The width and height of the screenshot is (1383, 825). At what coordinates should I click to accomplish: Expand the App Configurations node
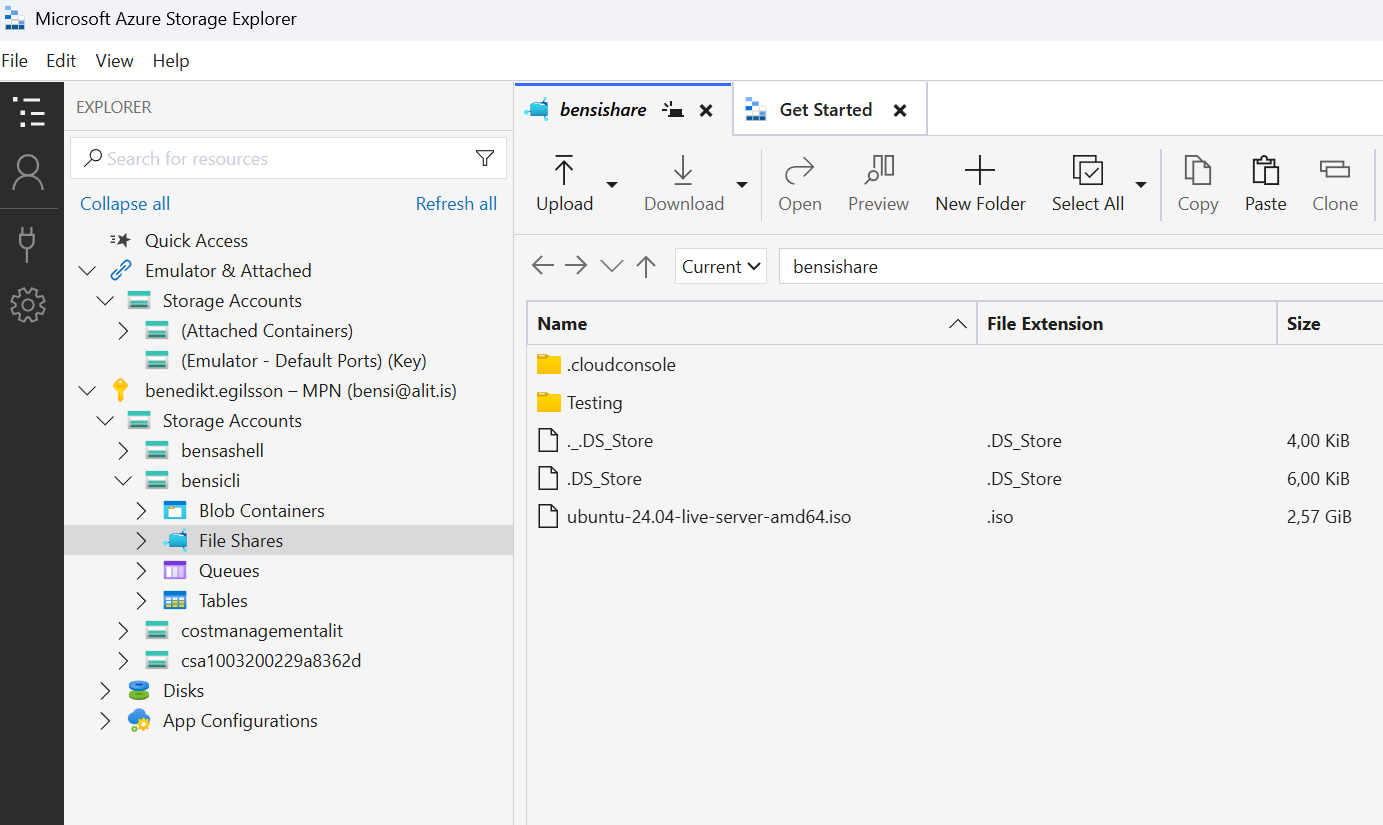pos(105,720)
